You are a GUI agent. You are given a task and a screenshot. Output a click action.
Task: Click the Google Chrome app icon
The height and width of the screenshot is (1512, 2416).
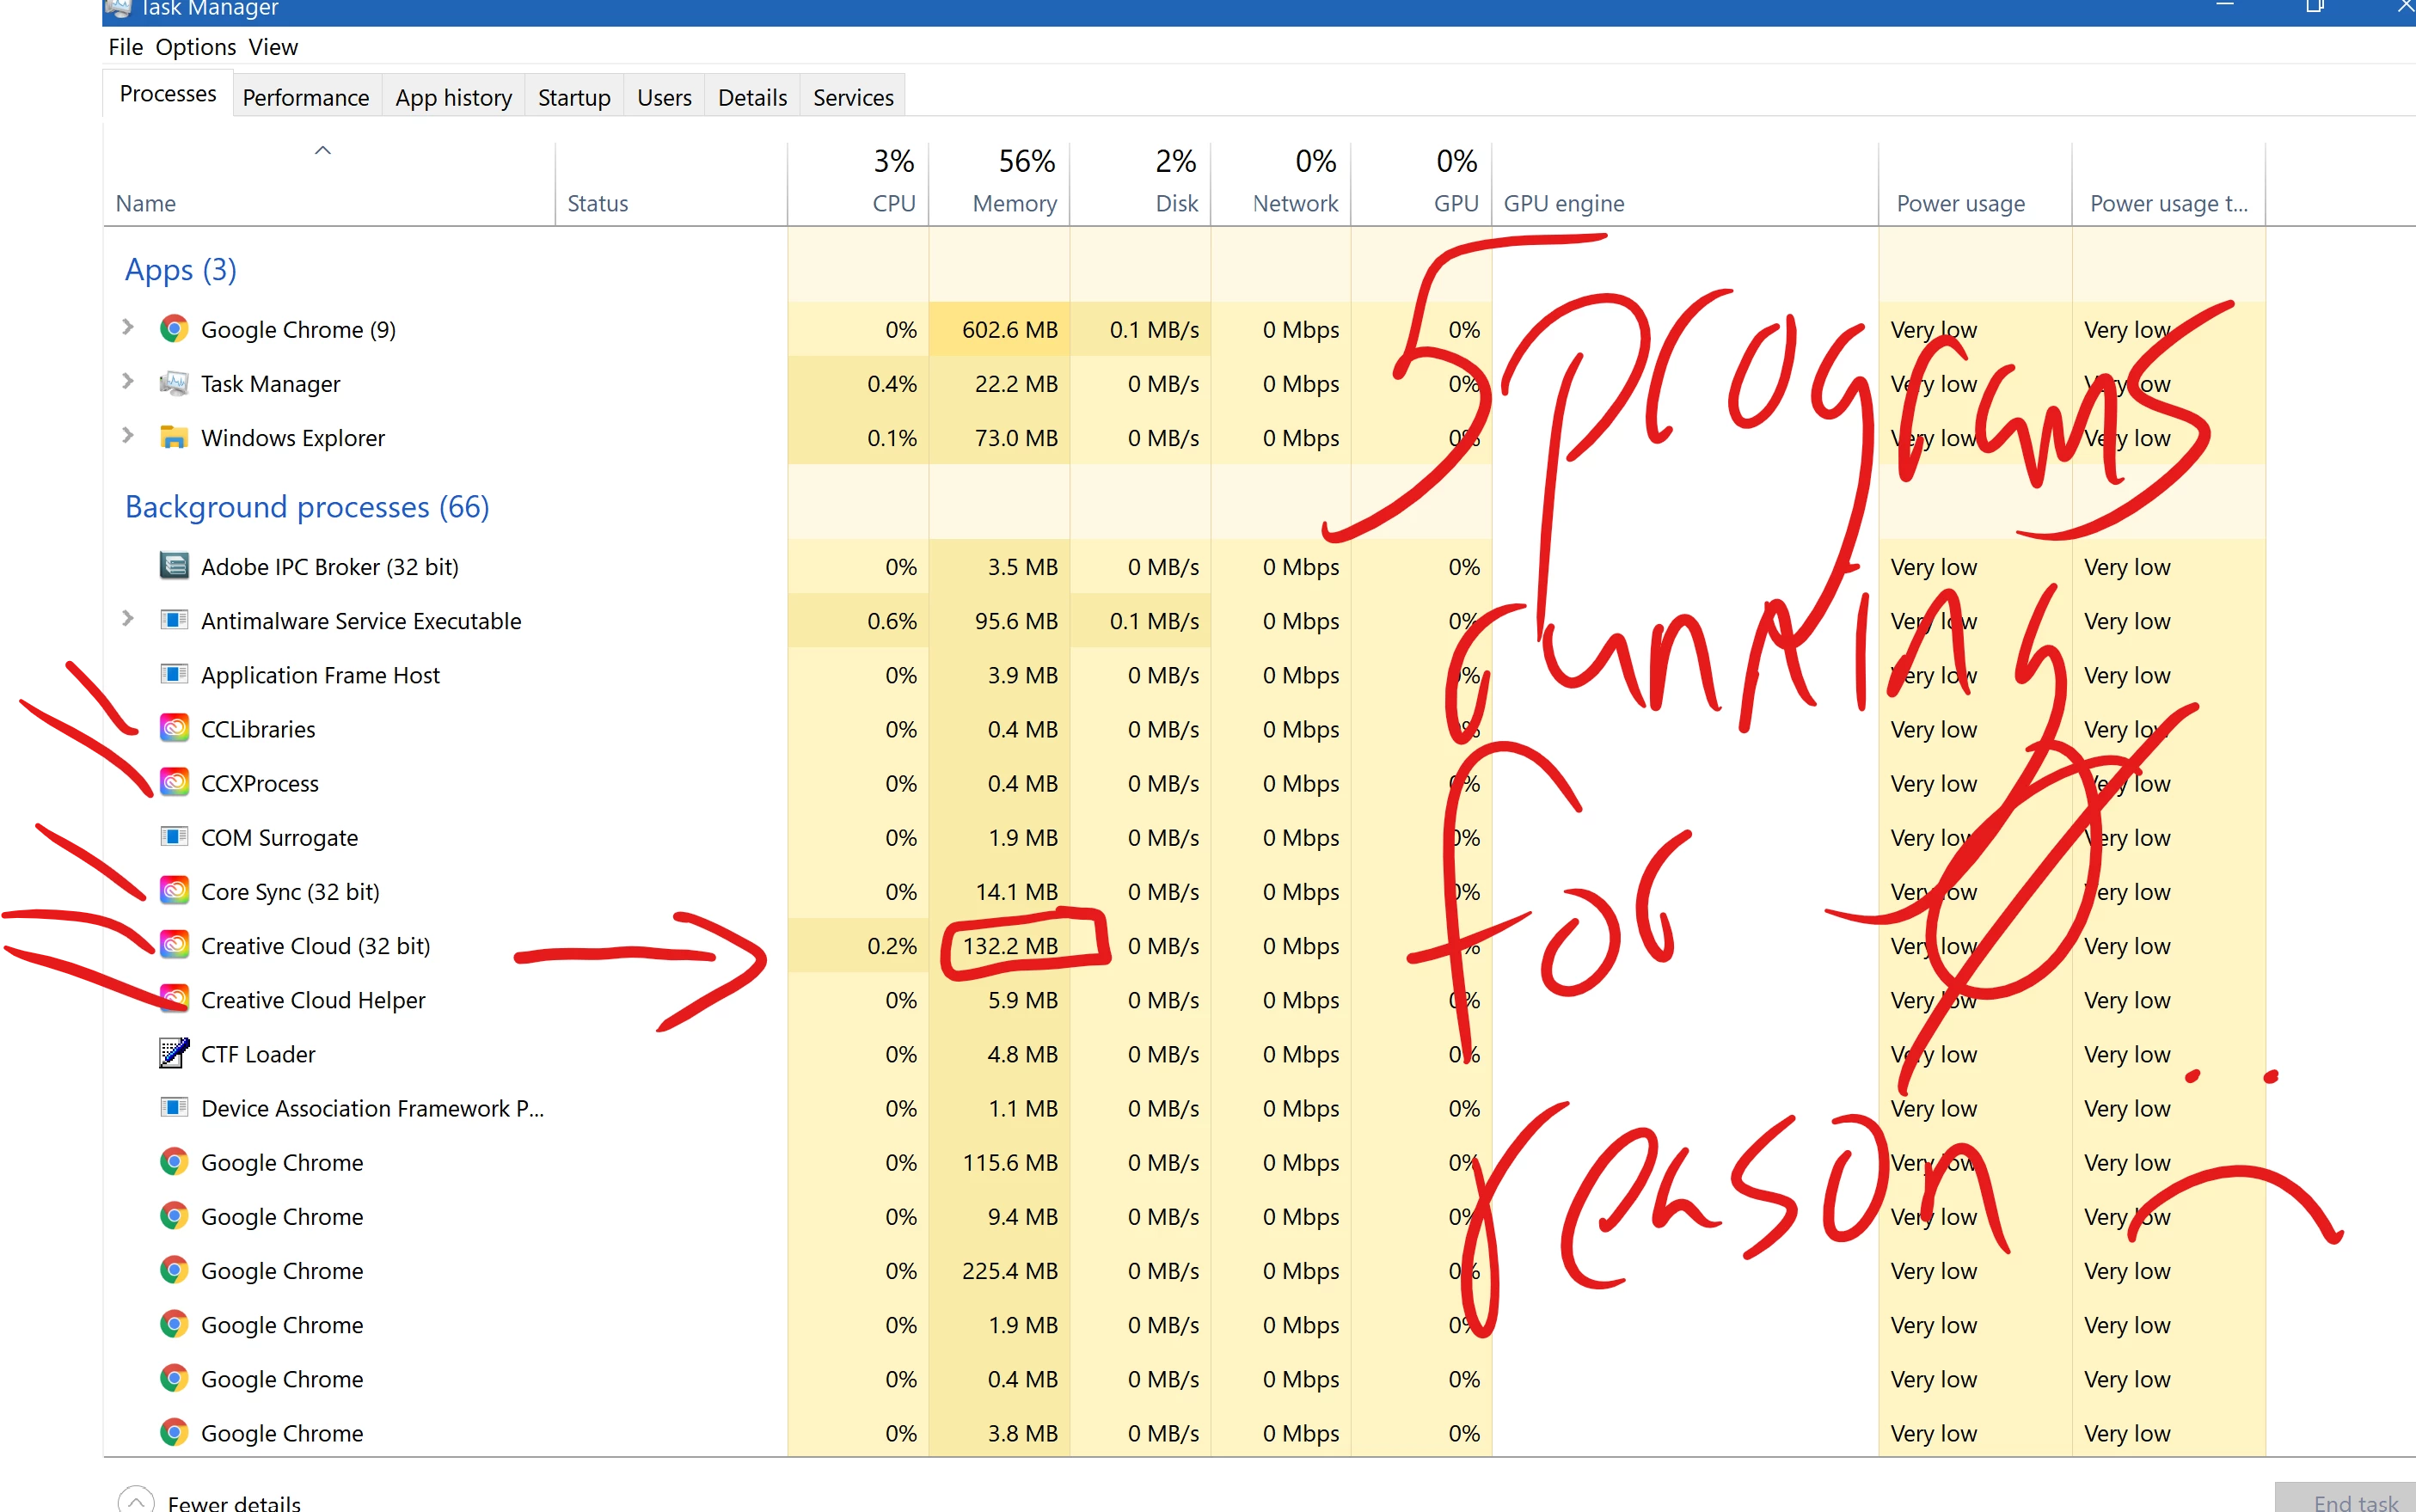[x=174, y=329]
